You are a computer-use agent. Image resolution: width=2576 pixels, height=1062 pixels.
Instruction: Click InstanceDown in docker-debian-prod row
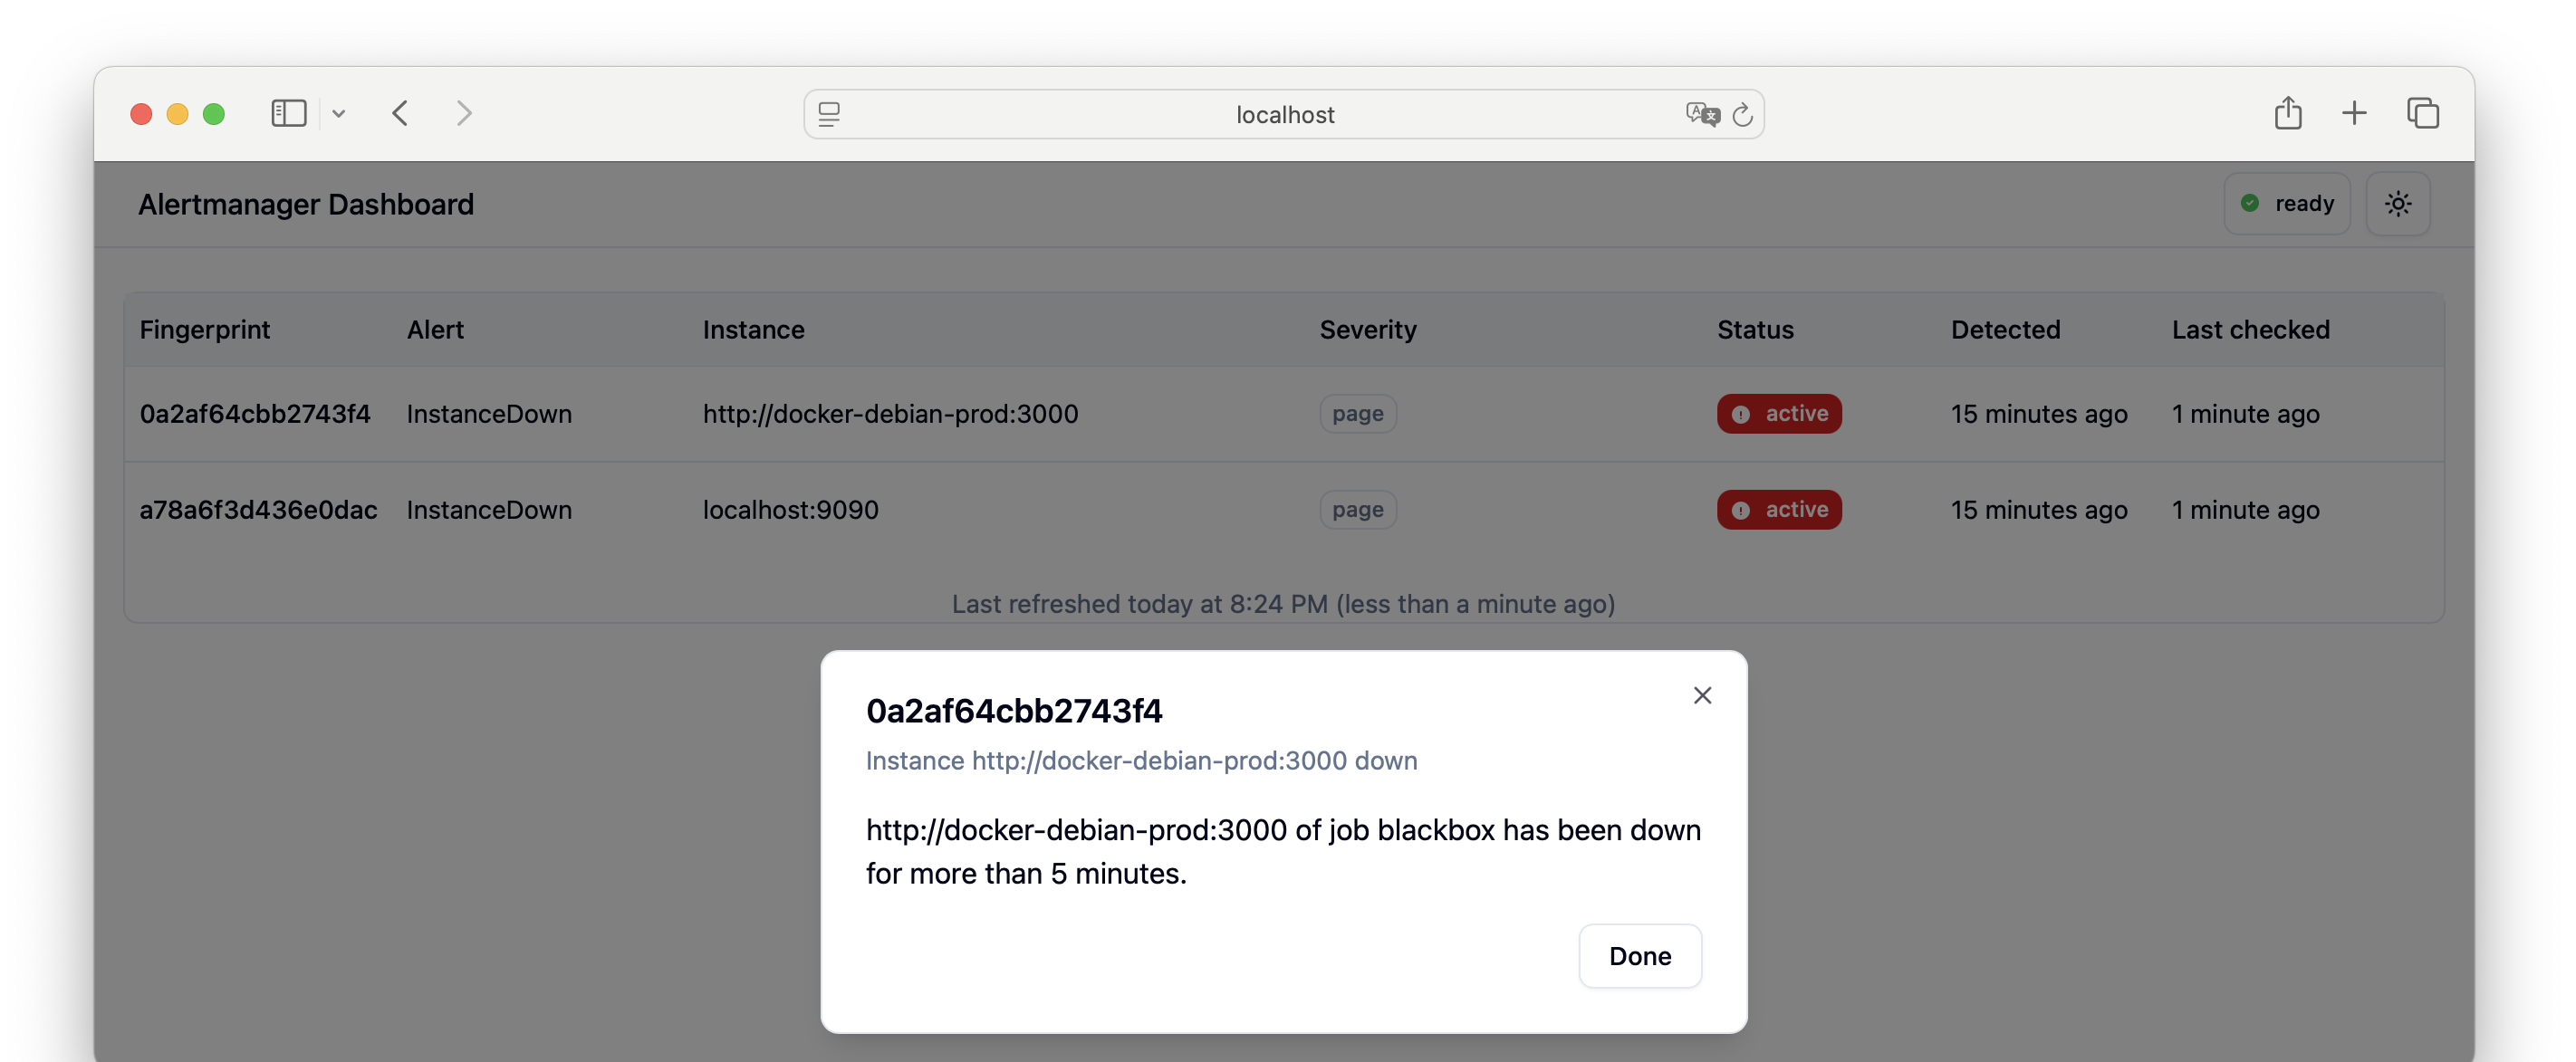point(489,414)
